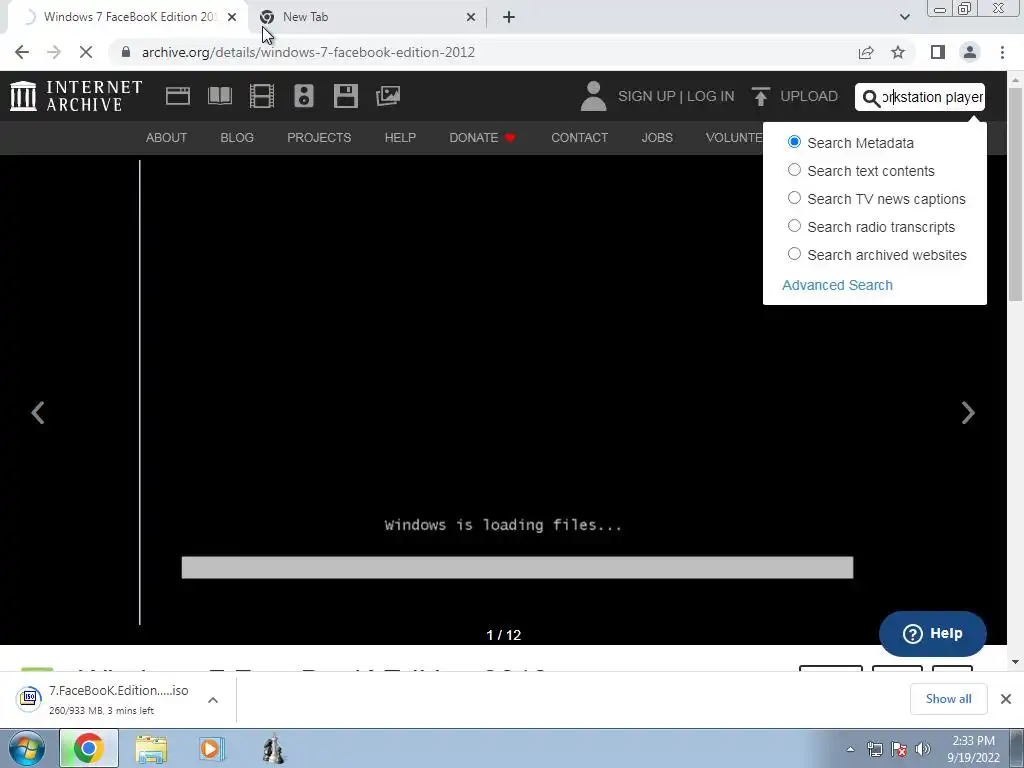Open File Explorer from taskbar
This screenshot has height=768, width=1024.
pyautogui.click(x=151, y=749)
